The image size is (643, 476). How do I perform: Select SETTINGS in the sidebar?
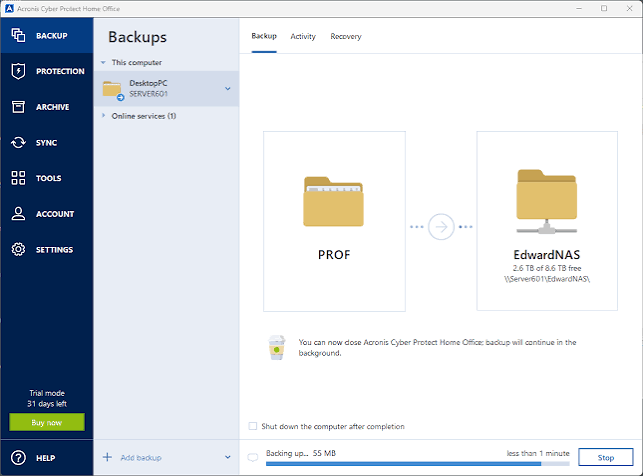[47, 249]
